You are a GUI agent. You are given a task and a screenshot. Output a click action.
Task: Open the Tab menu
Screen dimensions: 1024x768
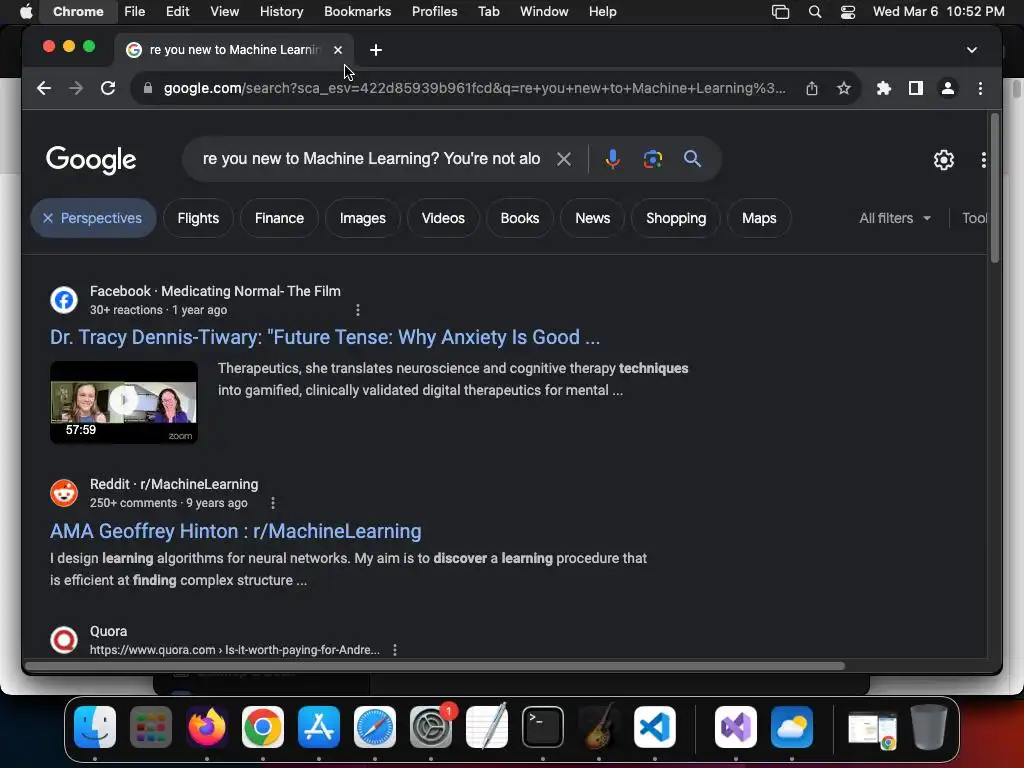(488, 12)
